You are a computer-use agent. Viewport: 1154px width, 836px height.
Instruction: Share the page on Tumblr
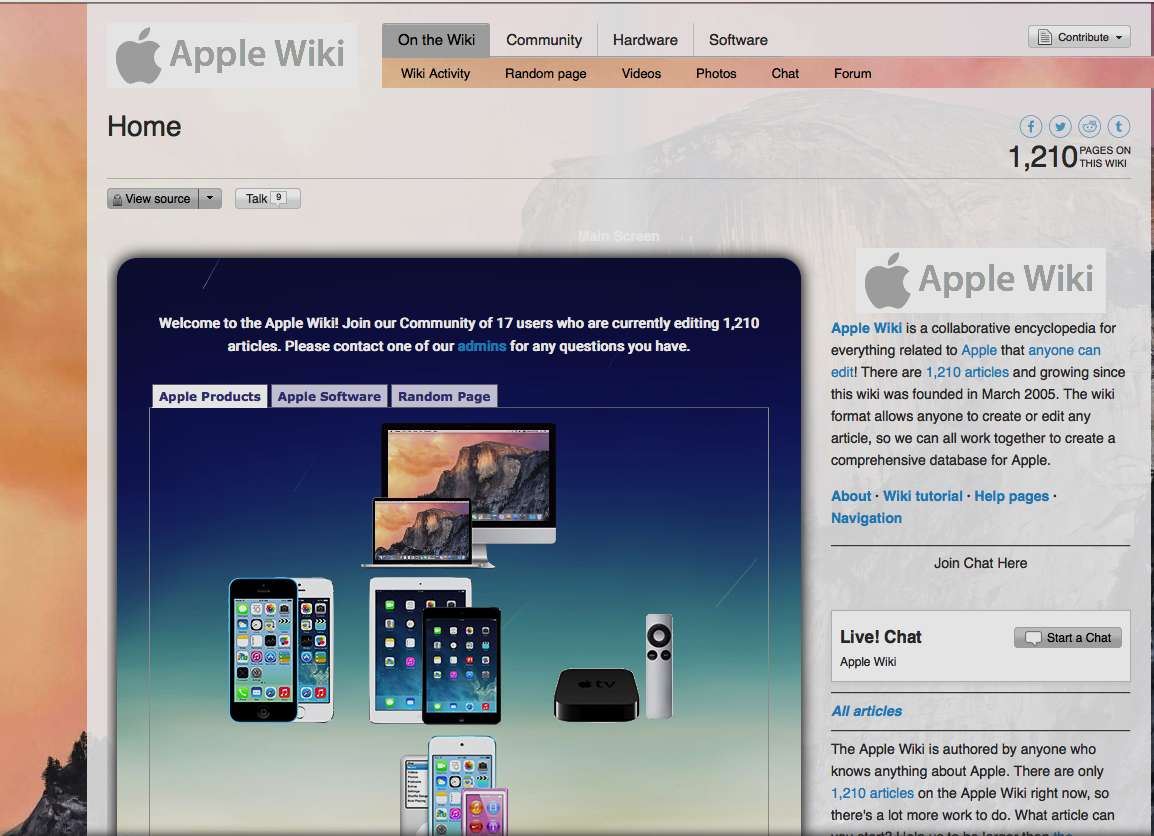click(1119, 127)
